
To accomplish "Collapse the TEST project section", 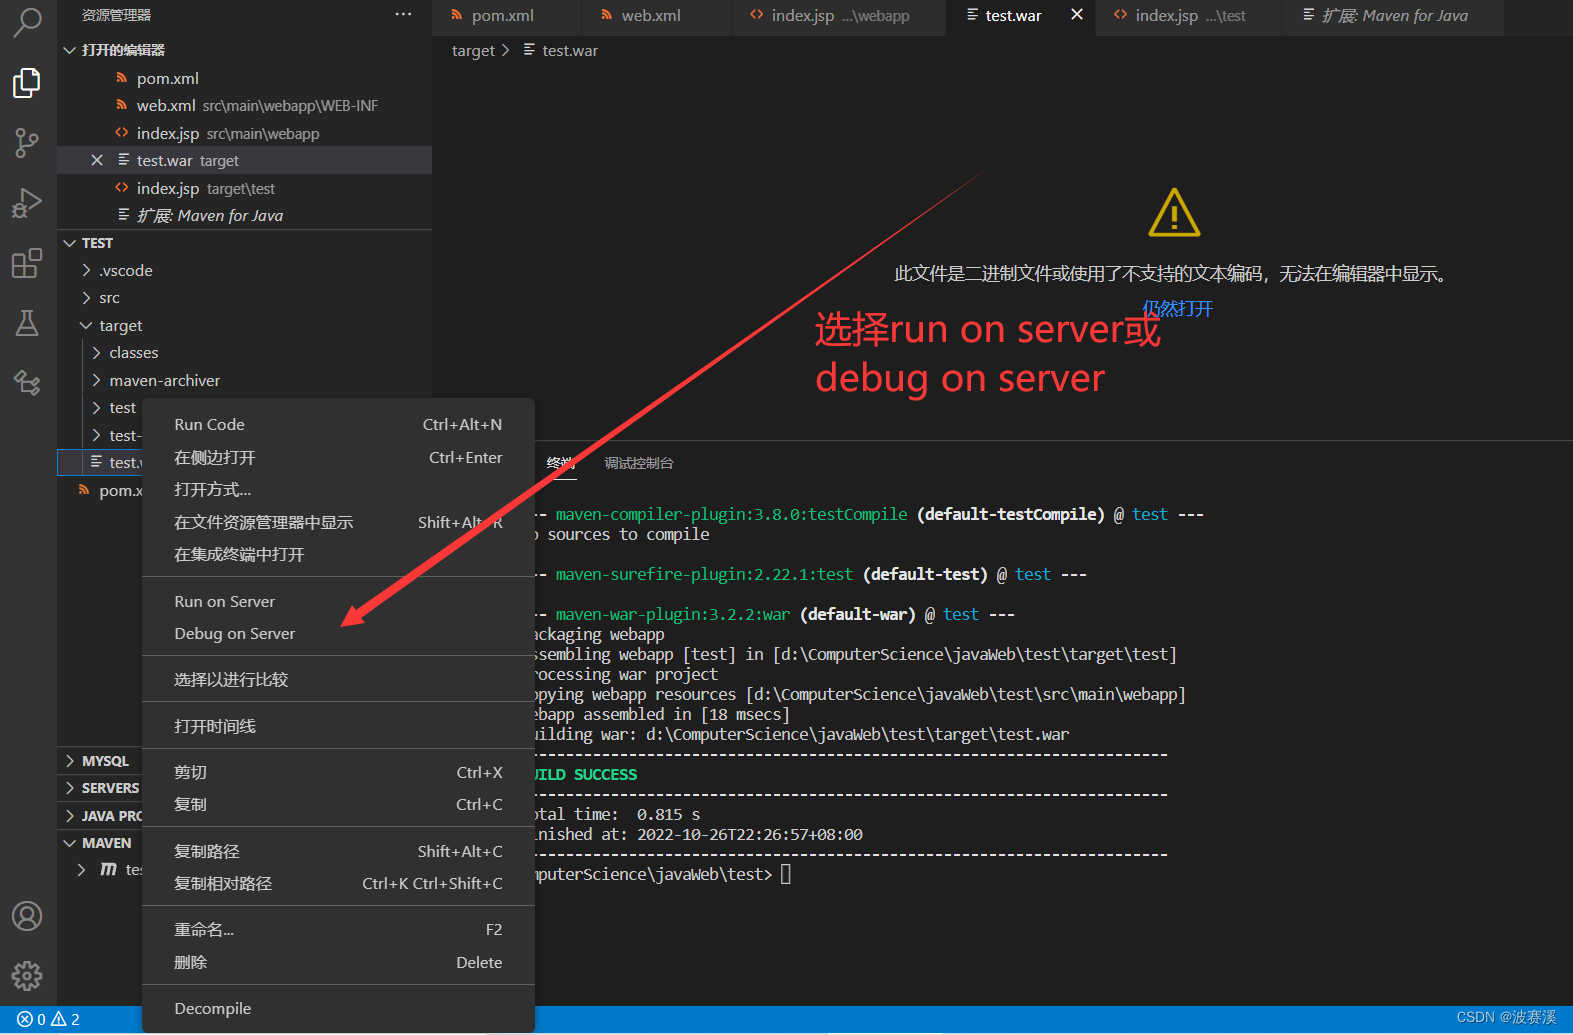I will pos(70,243).
